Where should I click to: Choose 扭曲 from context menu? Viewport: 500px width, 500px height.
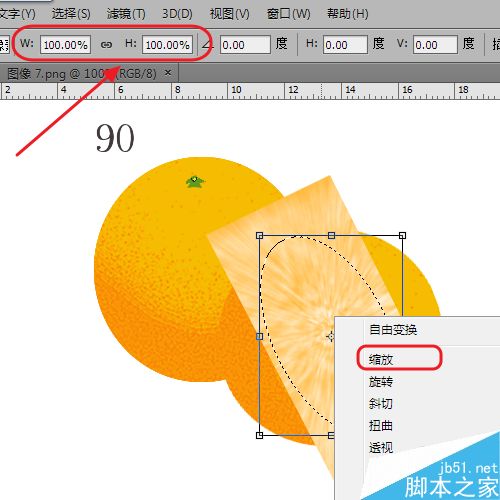click(x=381, y=426)
